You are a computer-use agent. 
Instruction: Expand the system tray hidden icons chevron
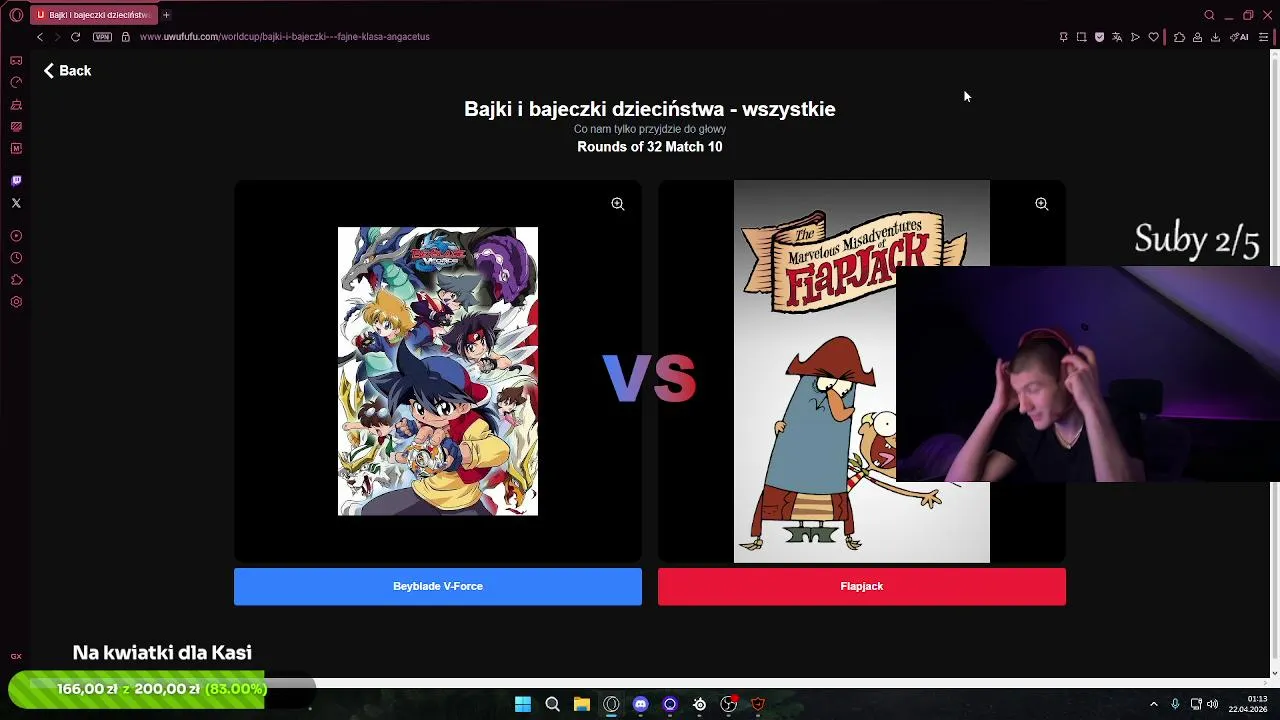pyautogui.click(x=1153, y=704)
